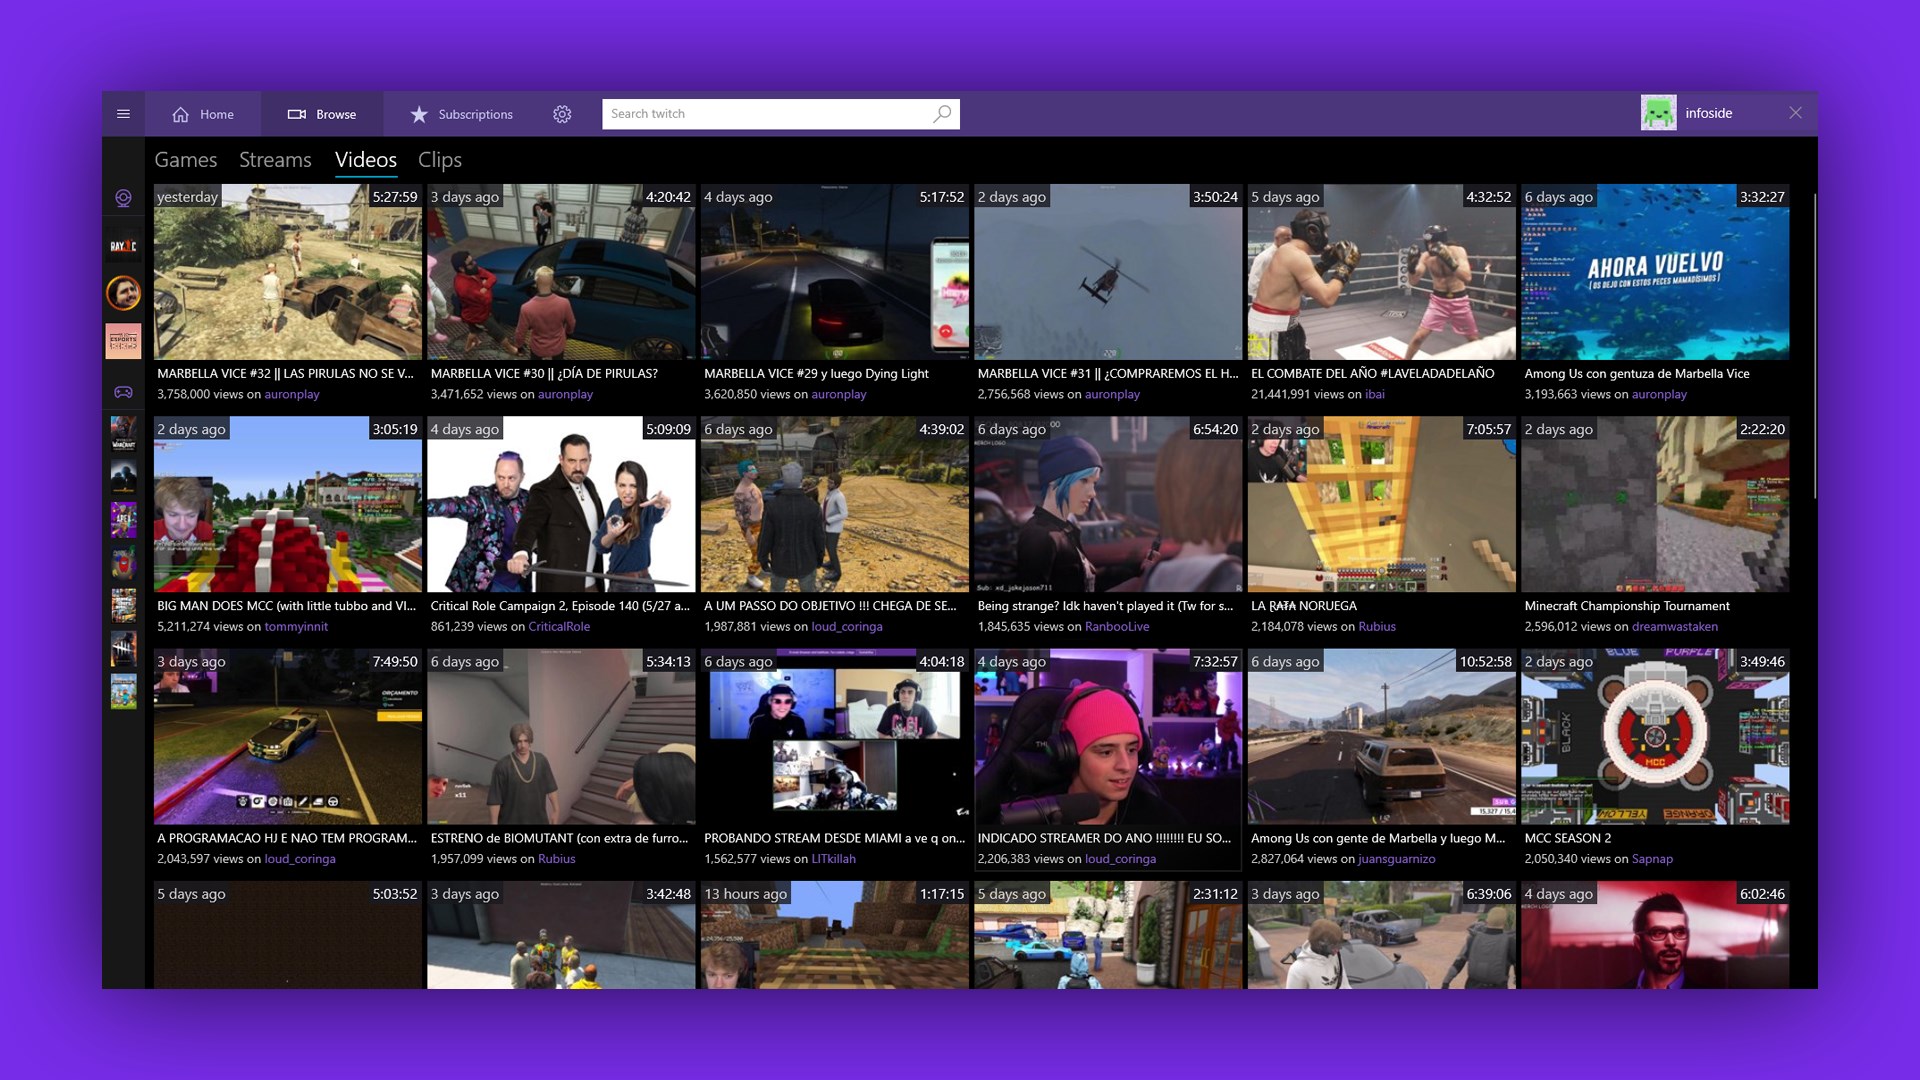Click the Subscriptions star icon
This screenshot has height=1080, width=1920.
[x=419, y=114]
